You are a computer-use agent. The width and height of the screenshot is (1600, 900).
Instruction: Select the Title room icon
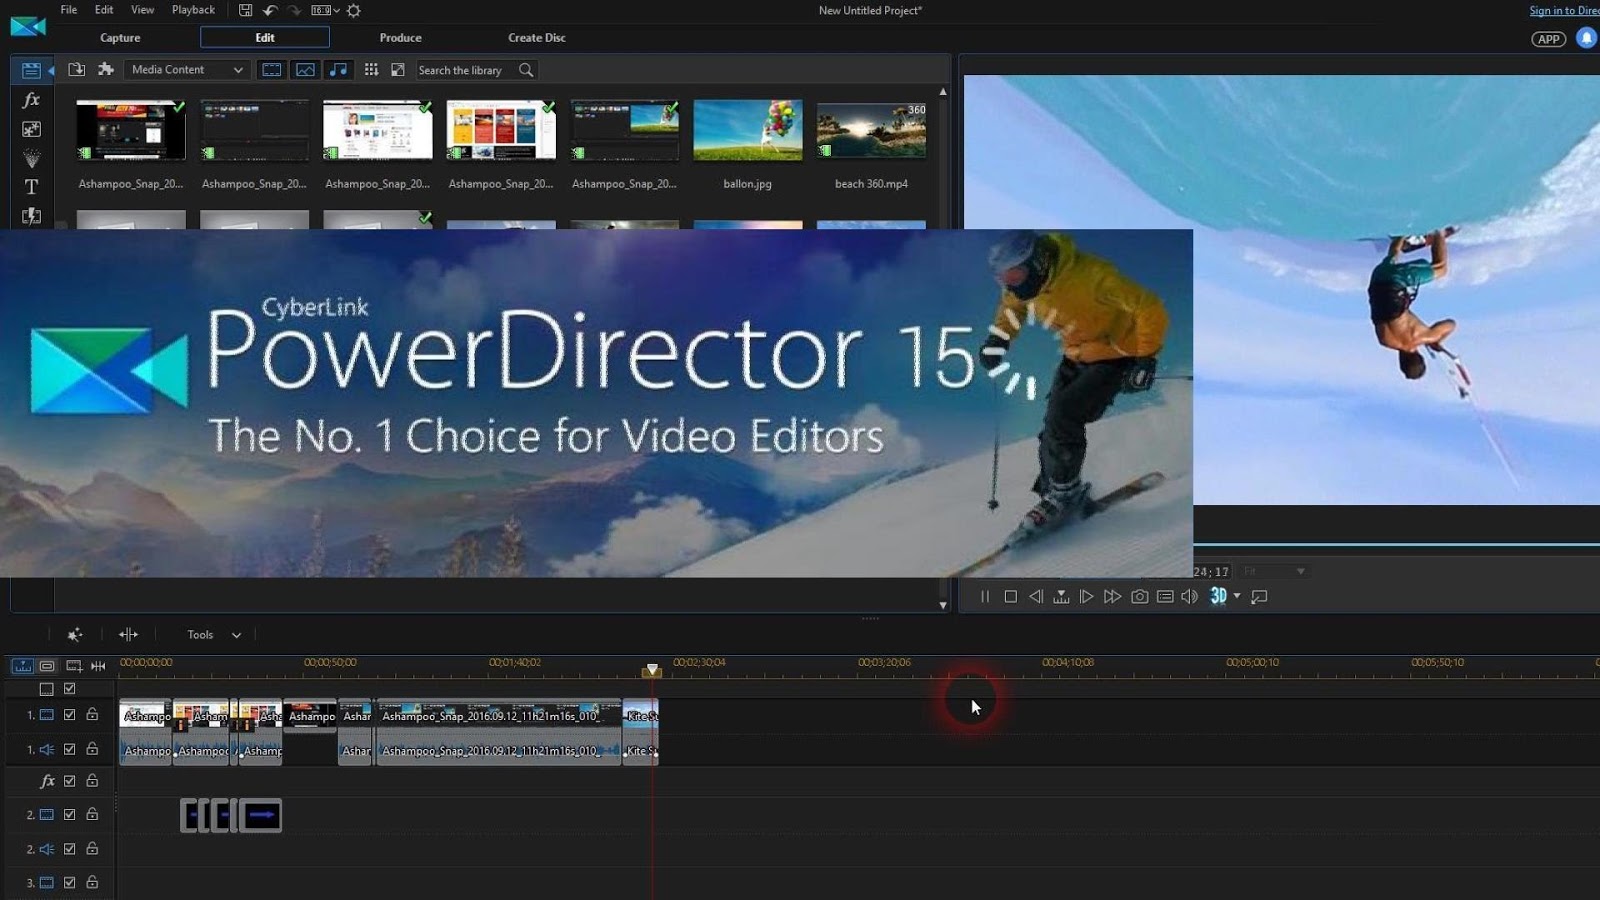[x=31, y=186]
